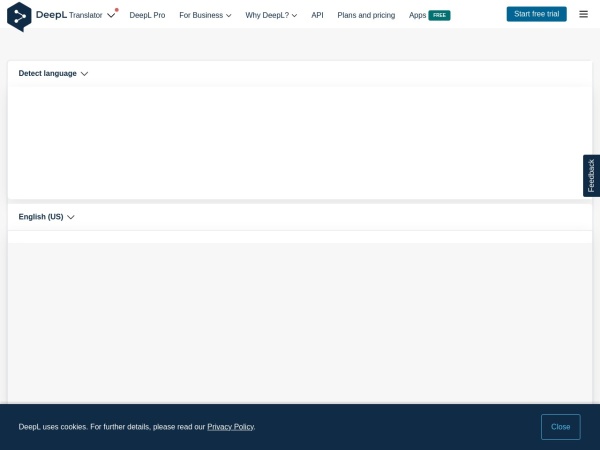
Task: Open the vertical Feedback side tab
Action: pos(591,176)
